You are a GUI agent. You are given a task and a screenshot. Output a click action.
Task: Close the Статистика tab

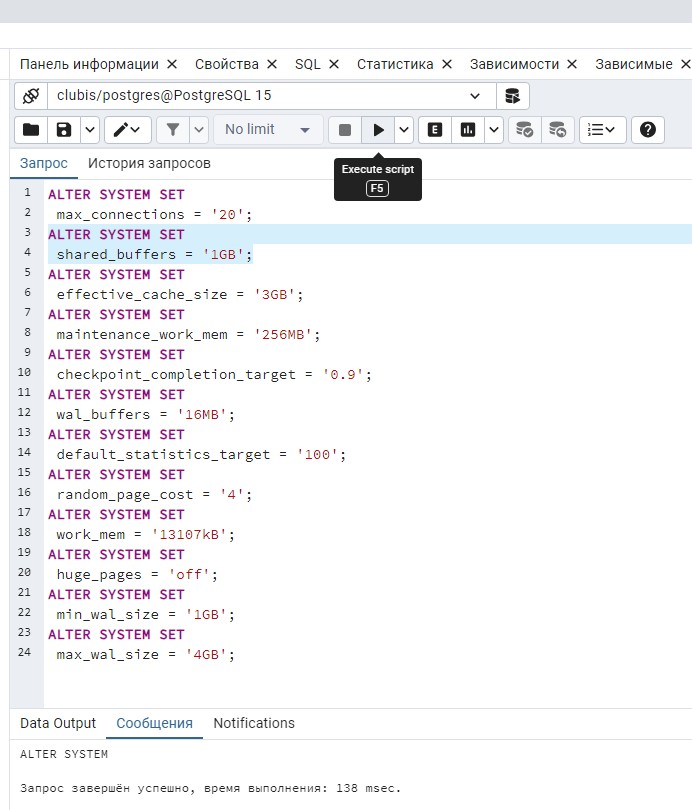pyautogui.click(x=447, y=64)
